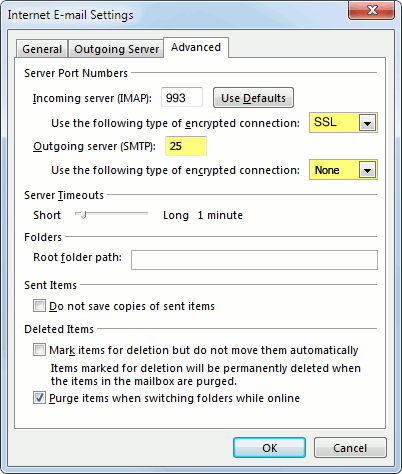This screenshot has width=402, height=474.
Task: Enable Do not save copies of sent items
Action: [x=39, y=306]
